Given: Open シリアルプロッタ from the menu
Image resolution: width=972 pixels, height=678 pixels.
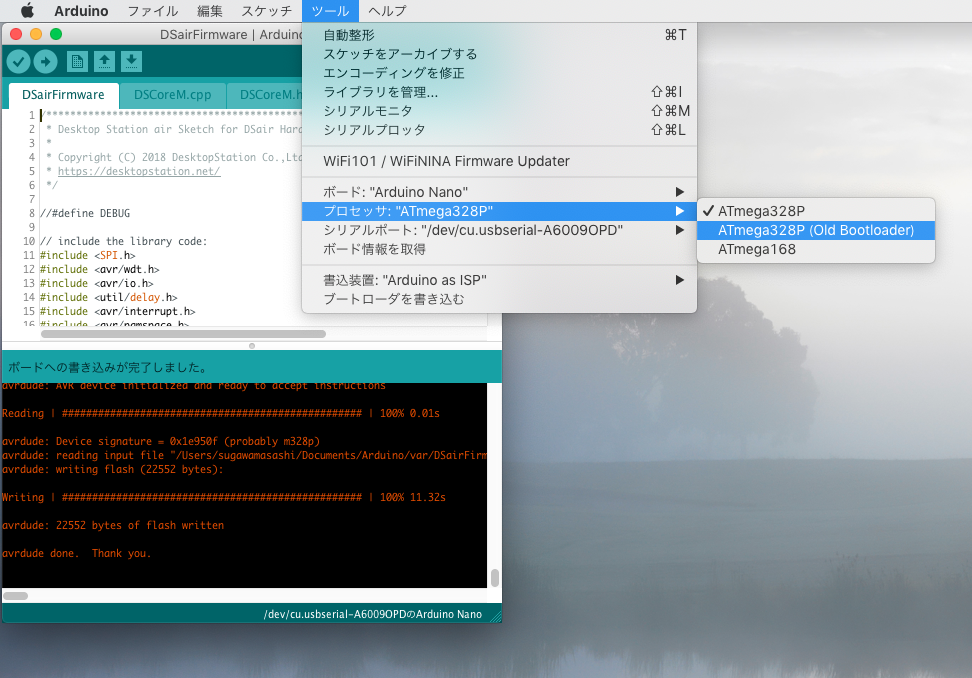Looking at the screenshot, I should tap(499, 130).
